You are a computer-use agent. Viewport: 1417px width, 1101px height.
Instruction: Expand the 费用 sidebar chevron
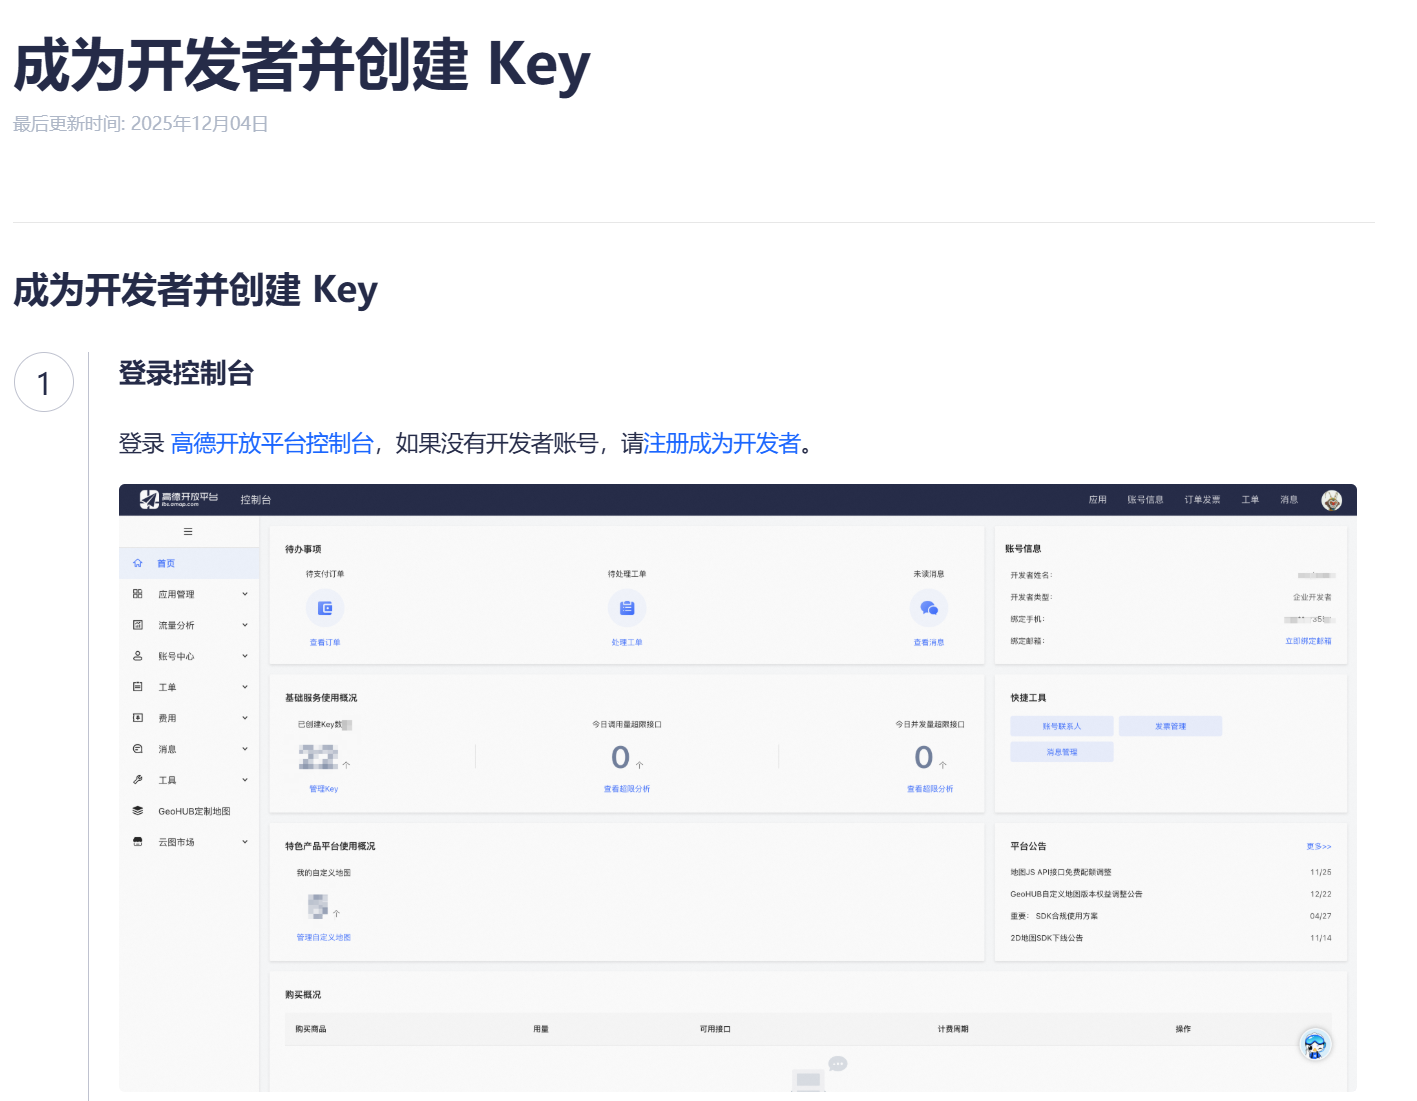tap(245, 718)
